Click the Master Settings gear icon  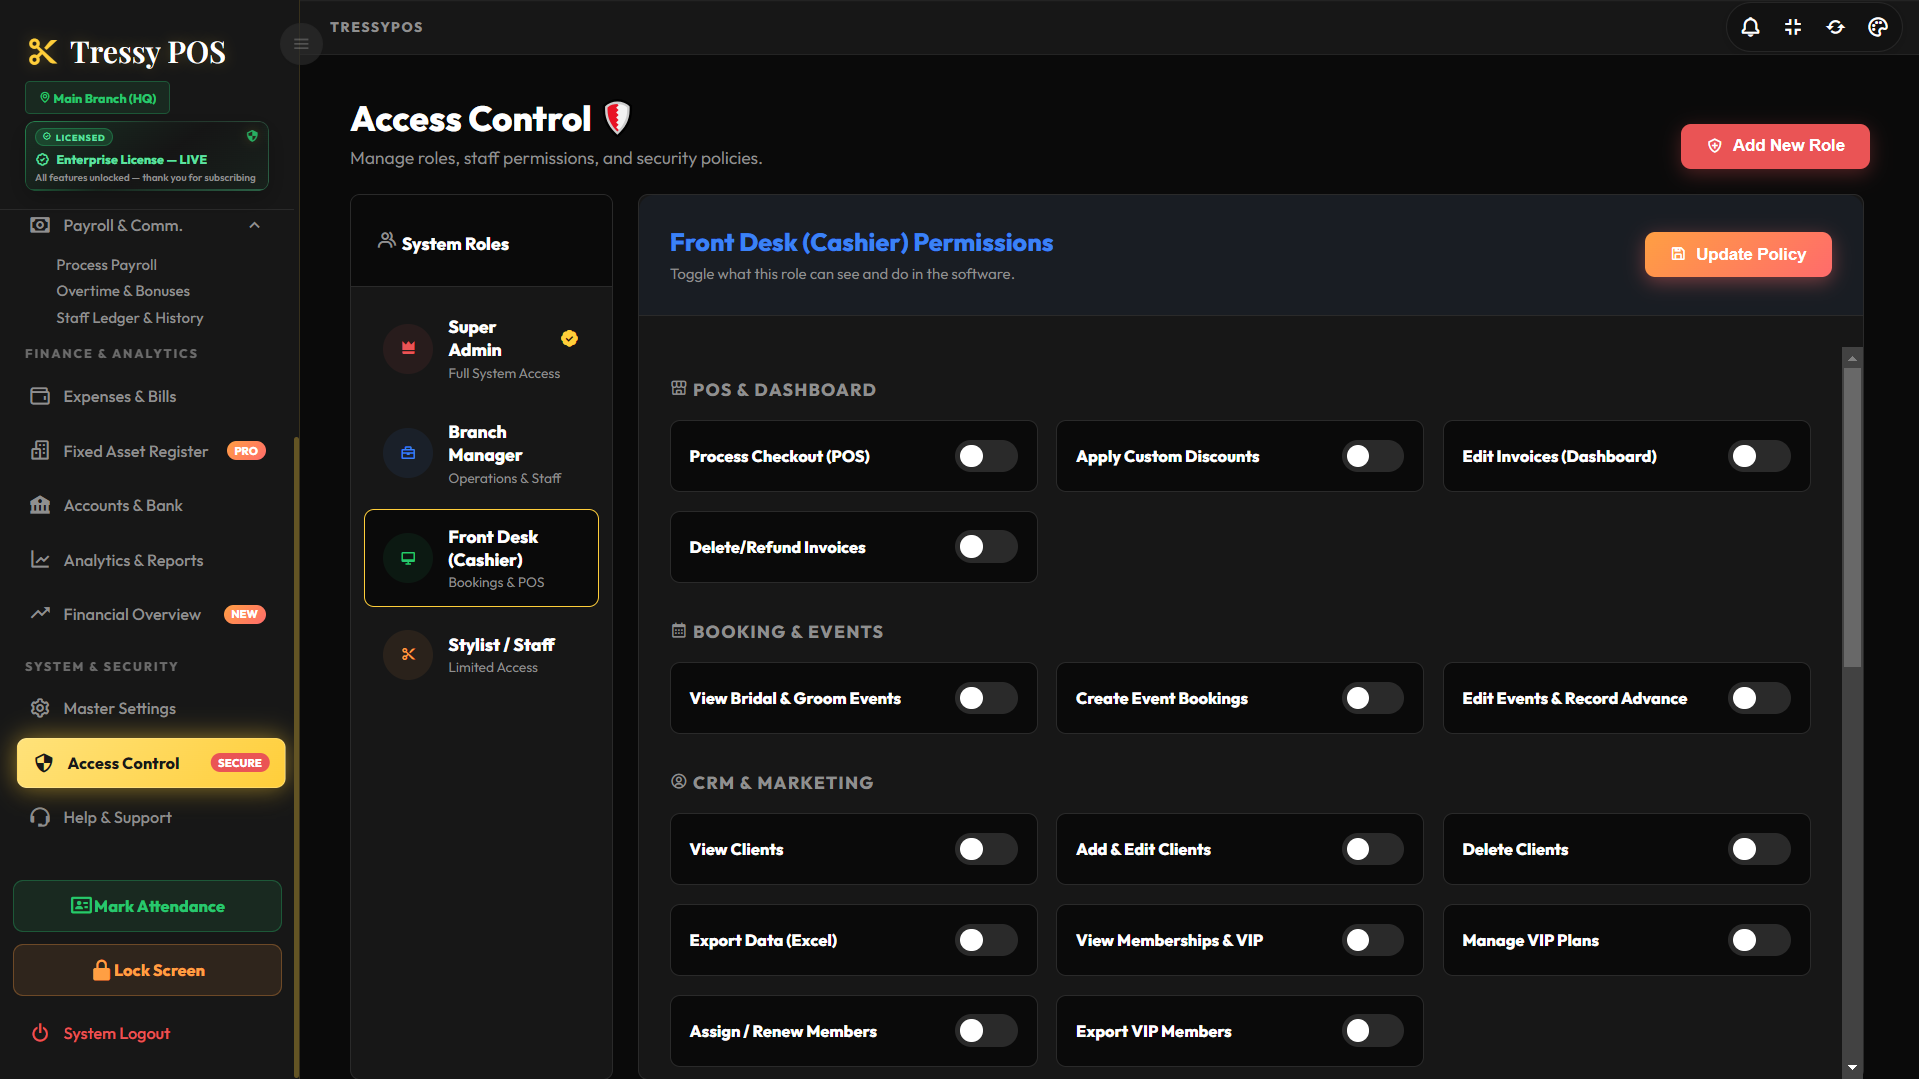tap(40, 708)
